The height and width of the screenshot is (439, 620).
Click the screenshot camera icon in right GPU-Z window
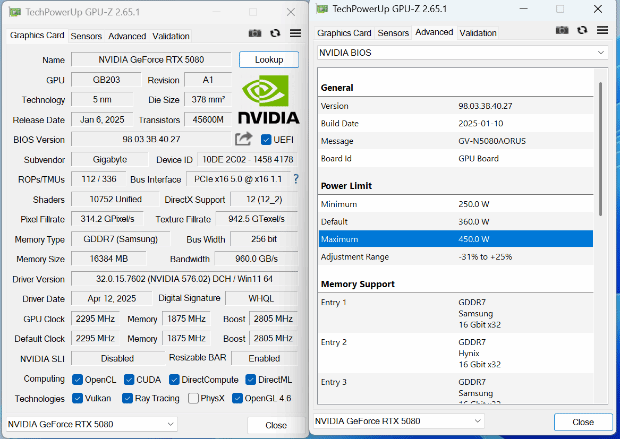(562, 30)
